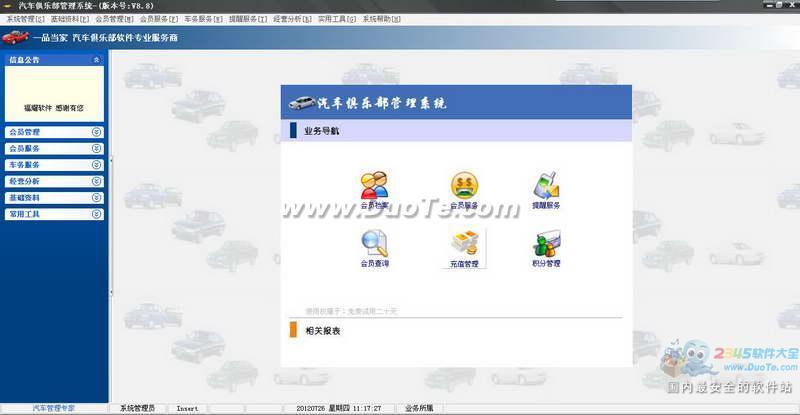Click the 提醒服务 reminder phone icon

point(546,186)
